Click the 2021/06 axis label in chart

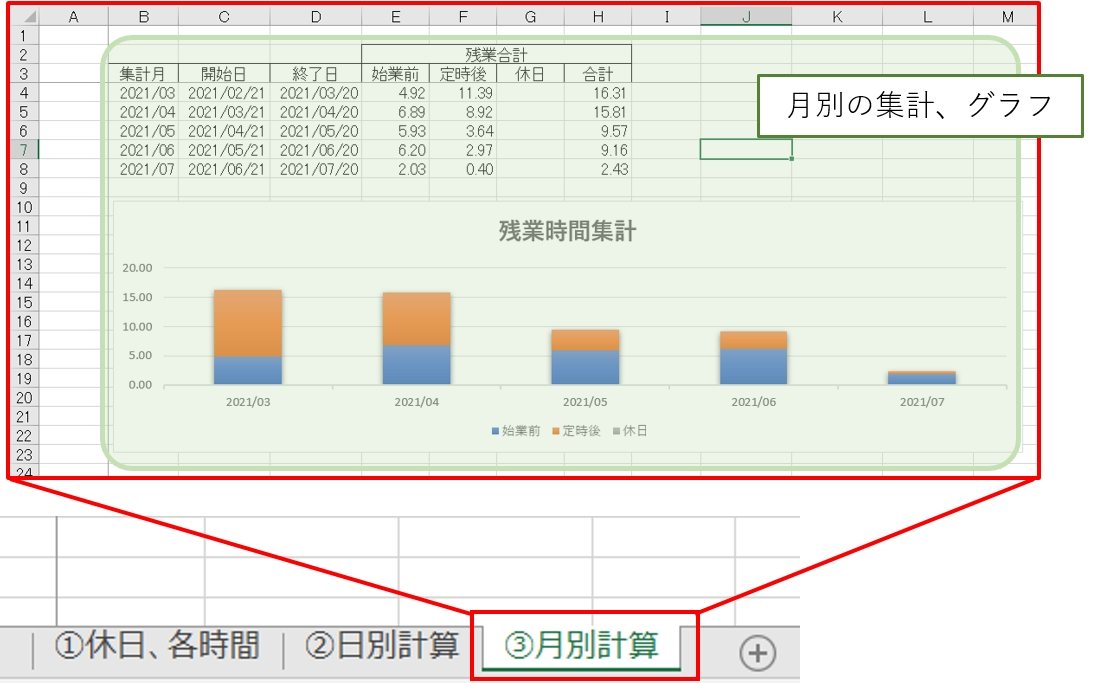click(x=753, y=402)
